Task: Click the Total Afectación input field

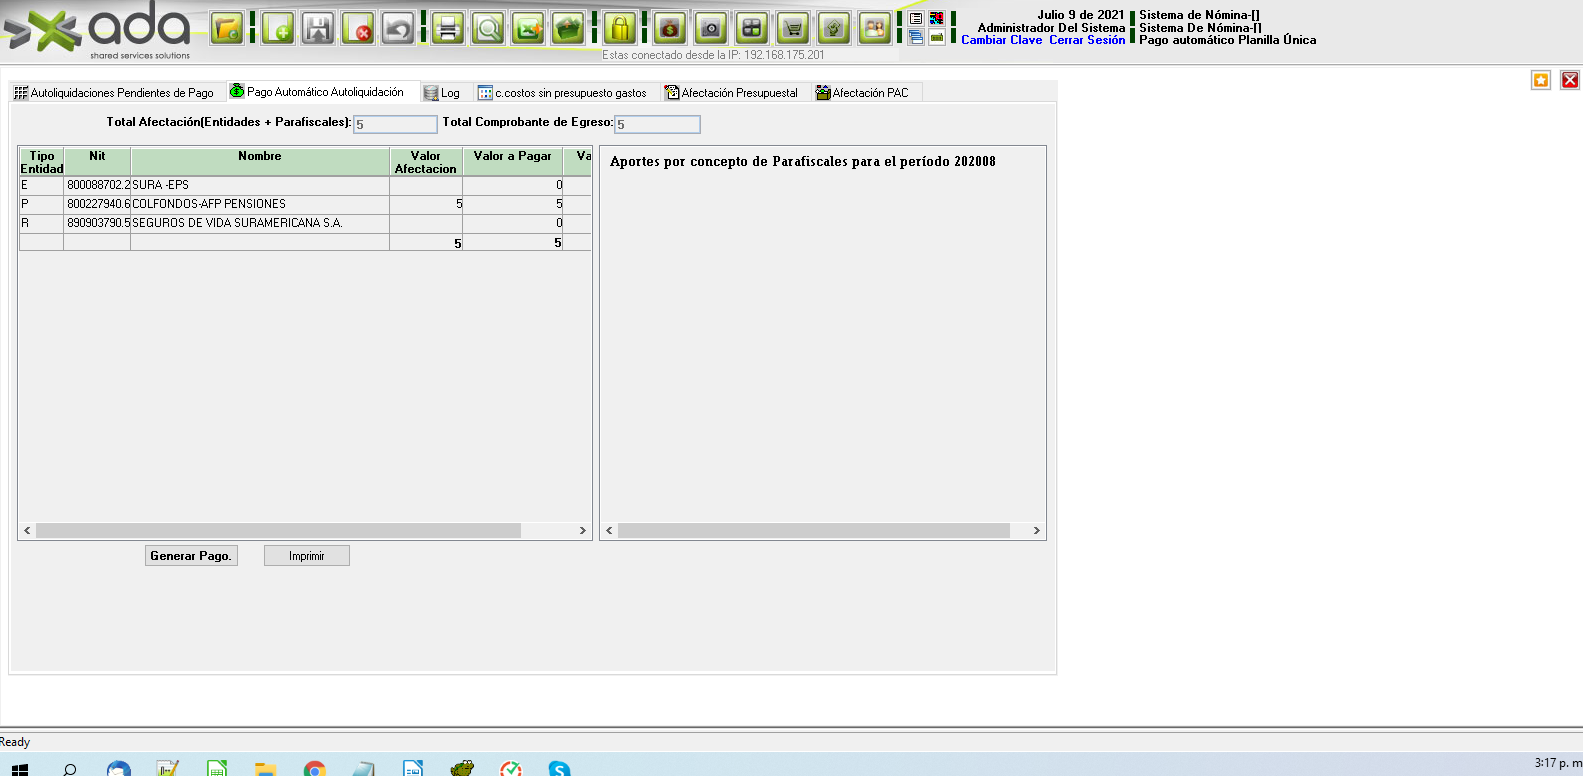Action: (x=395, y=124)
